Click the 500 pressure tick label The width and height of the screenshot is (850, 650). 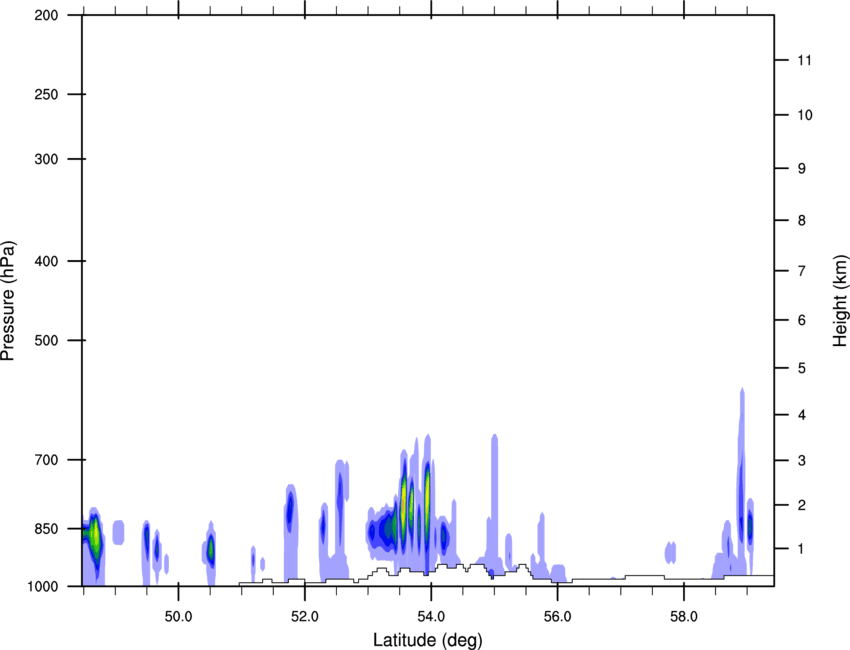pos(46,340)
